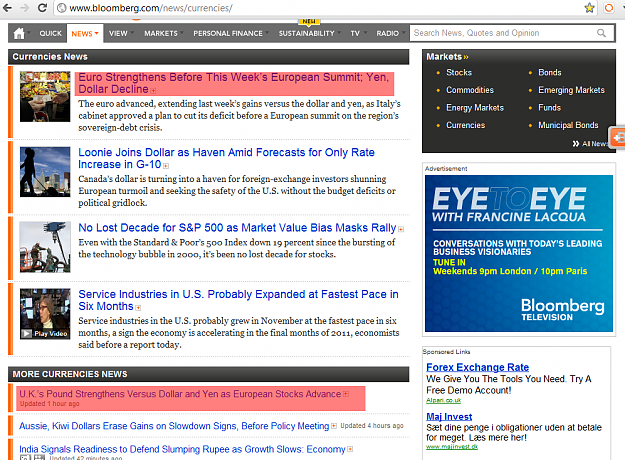The height and width of the screenshot is (460, 625).
Task: Click the orange share tab on the right edge
Action: coord(617,138)
